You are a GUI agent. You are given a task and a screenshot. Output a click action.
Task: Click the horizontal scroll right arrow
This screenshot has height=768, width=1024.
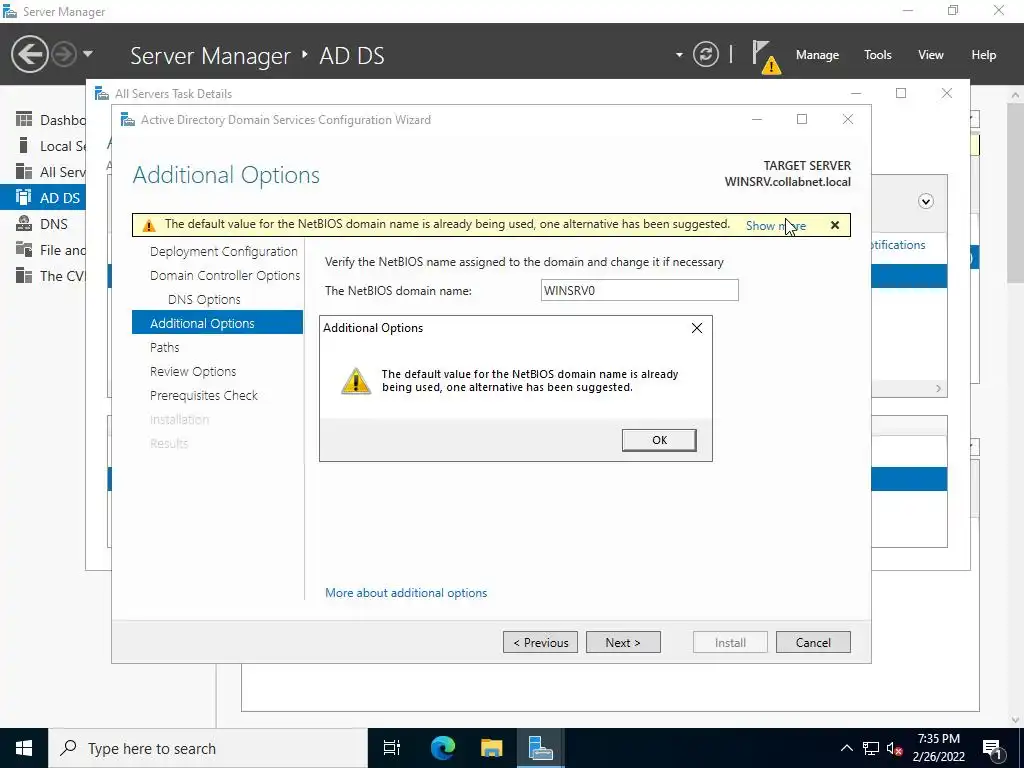pyautogui.click(x=938, y=389)
